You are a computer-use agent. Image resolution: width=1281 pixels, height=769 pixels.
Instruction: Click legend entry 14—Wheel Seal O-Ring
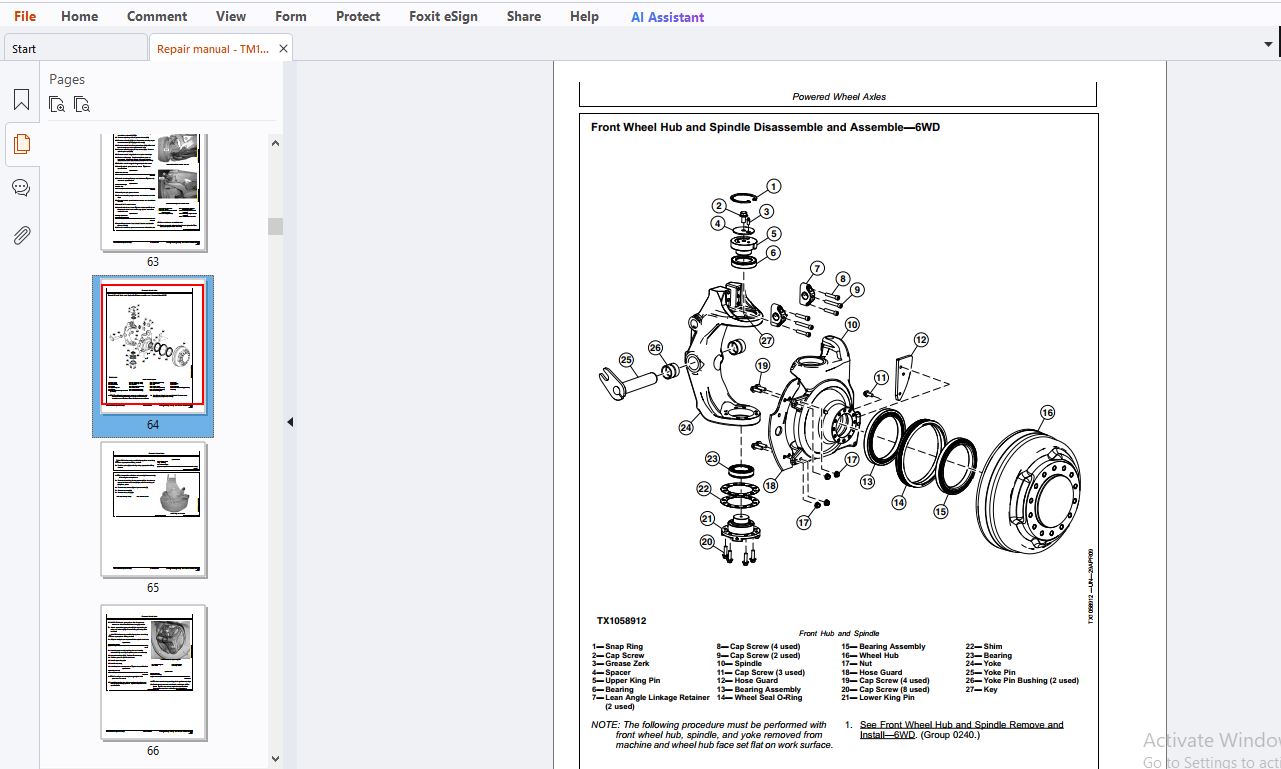pyautogui.click(x=759, y=698)
